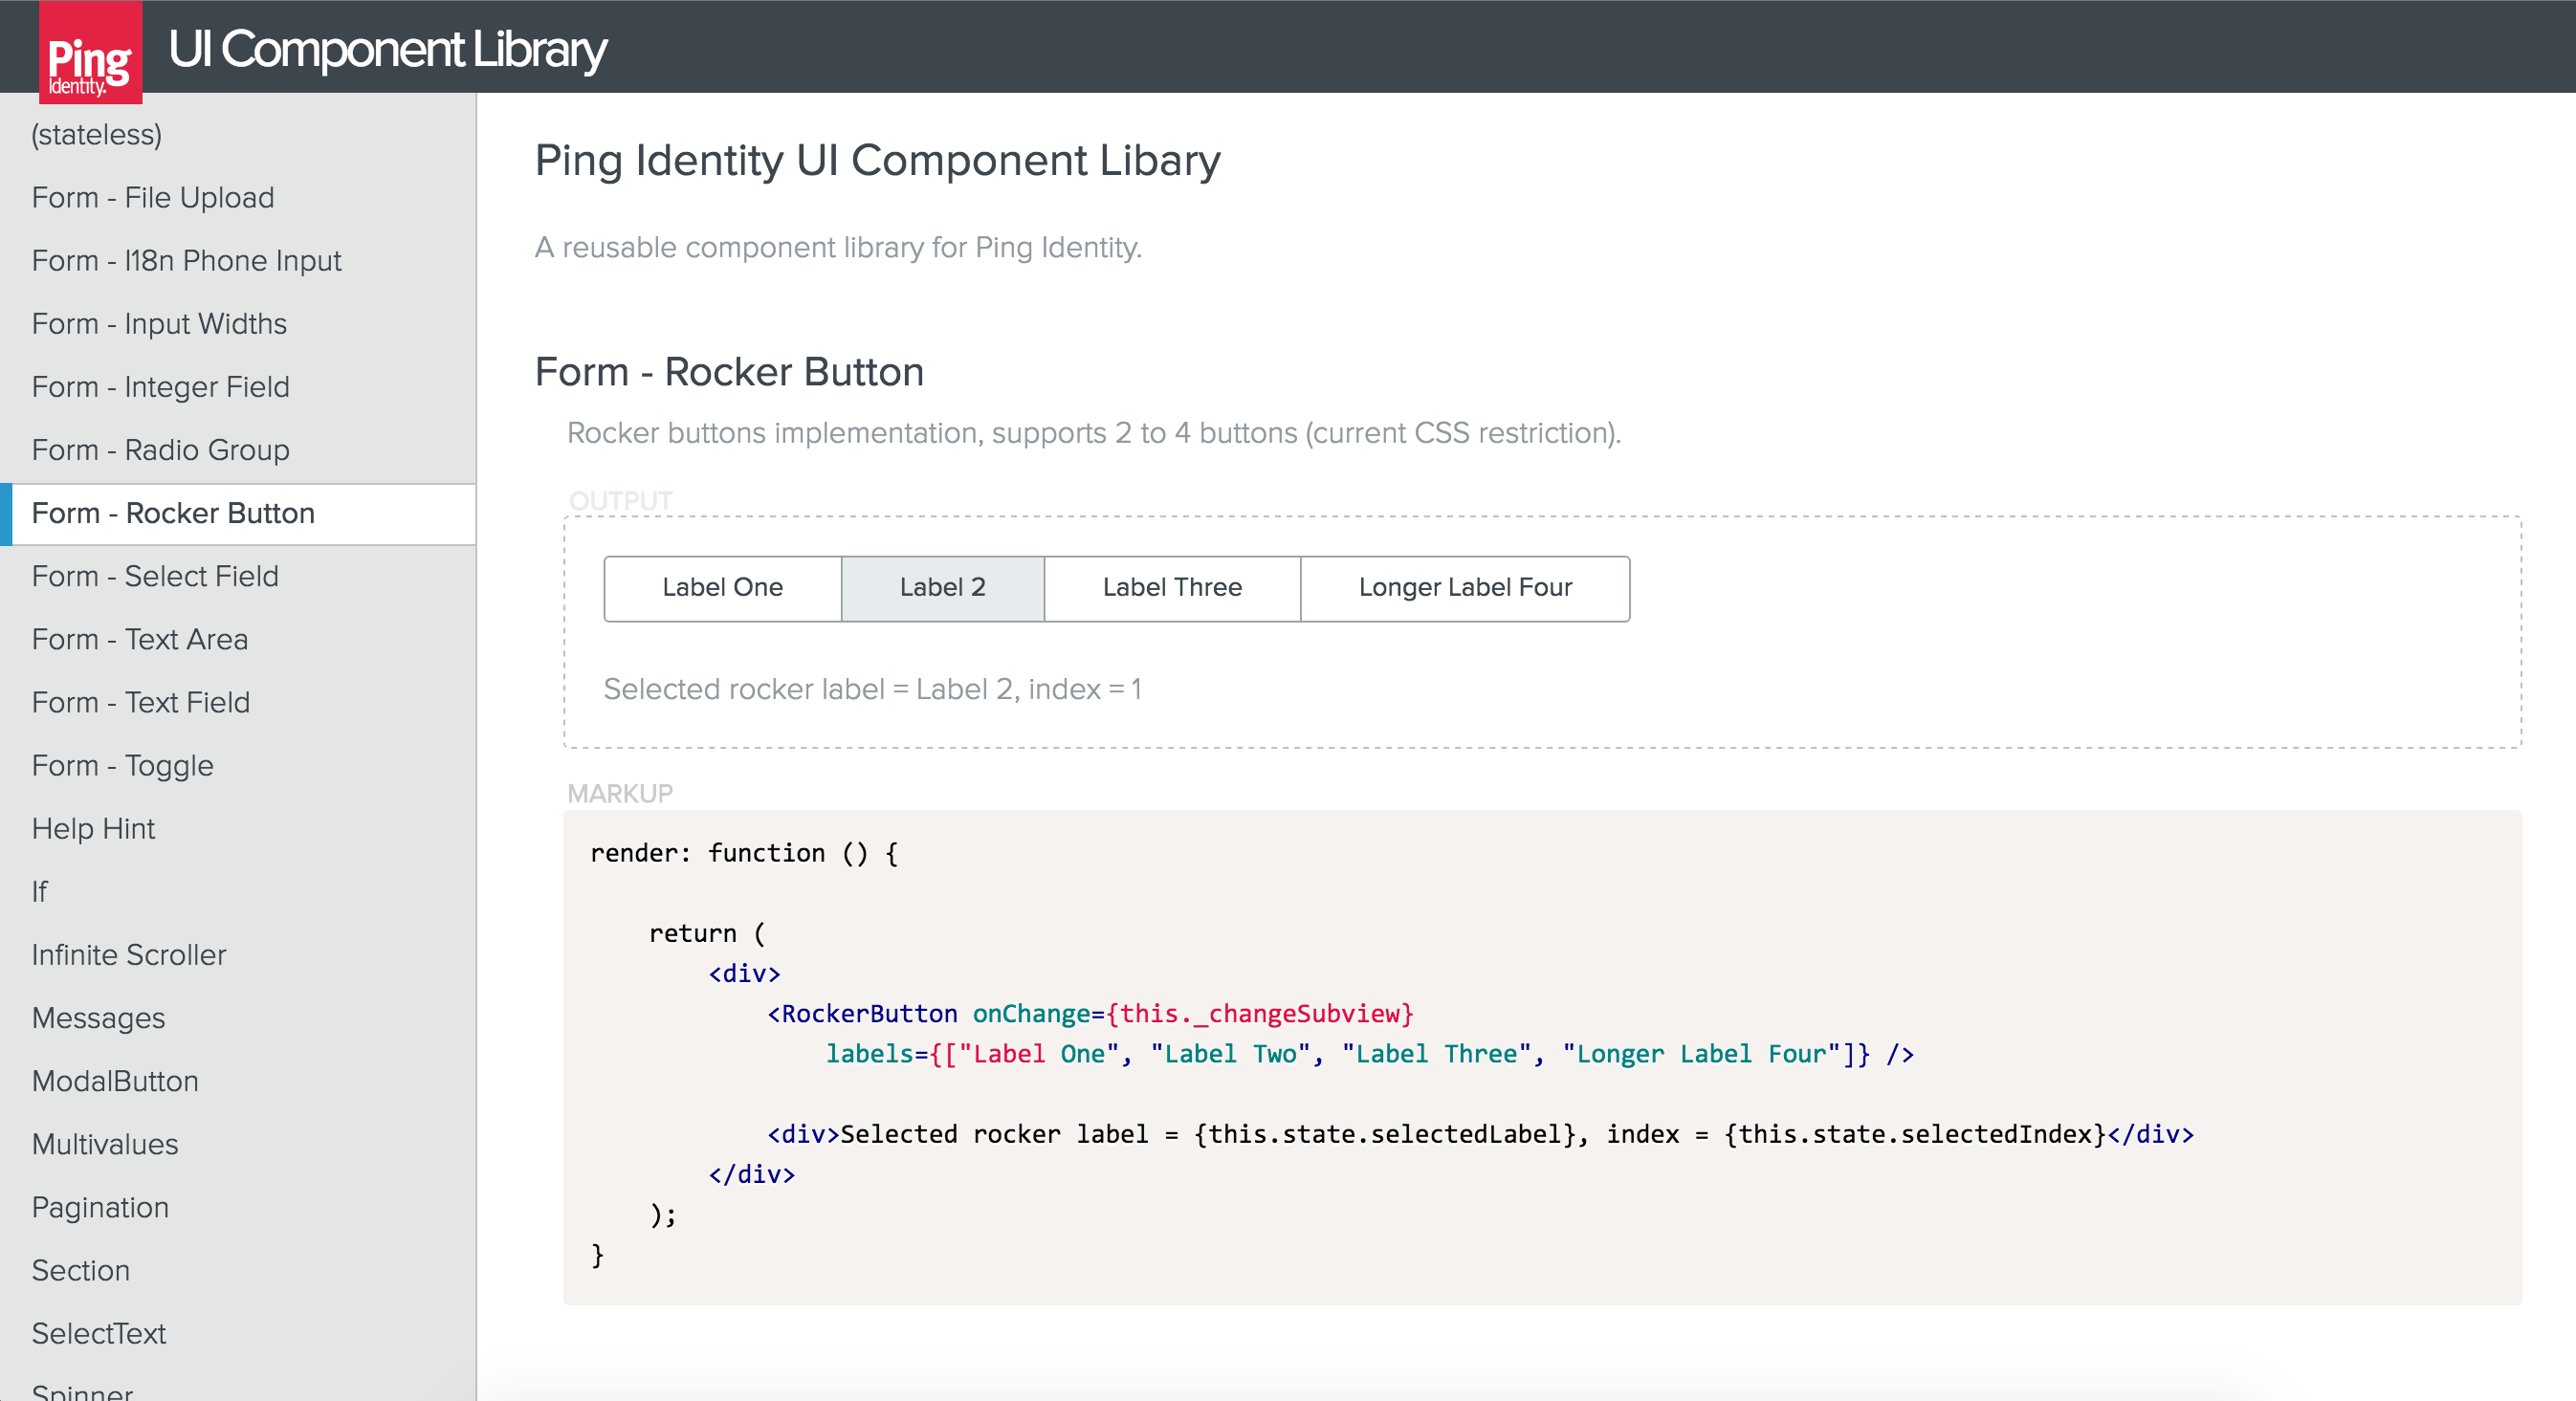Screen dimensions: 2576x1401
Task: Select the Label Three rocker button
Action: pyautogui.click(x=1172, y=588)
